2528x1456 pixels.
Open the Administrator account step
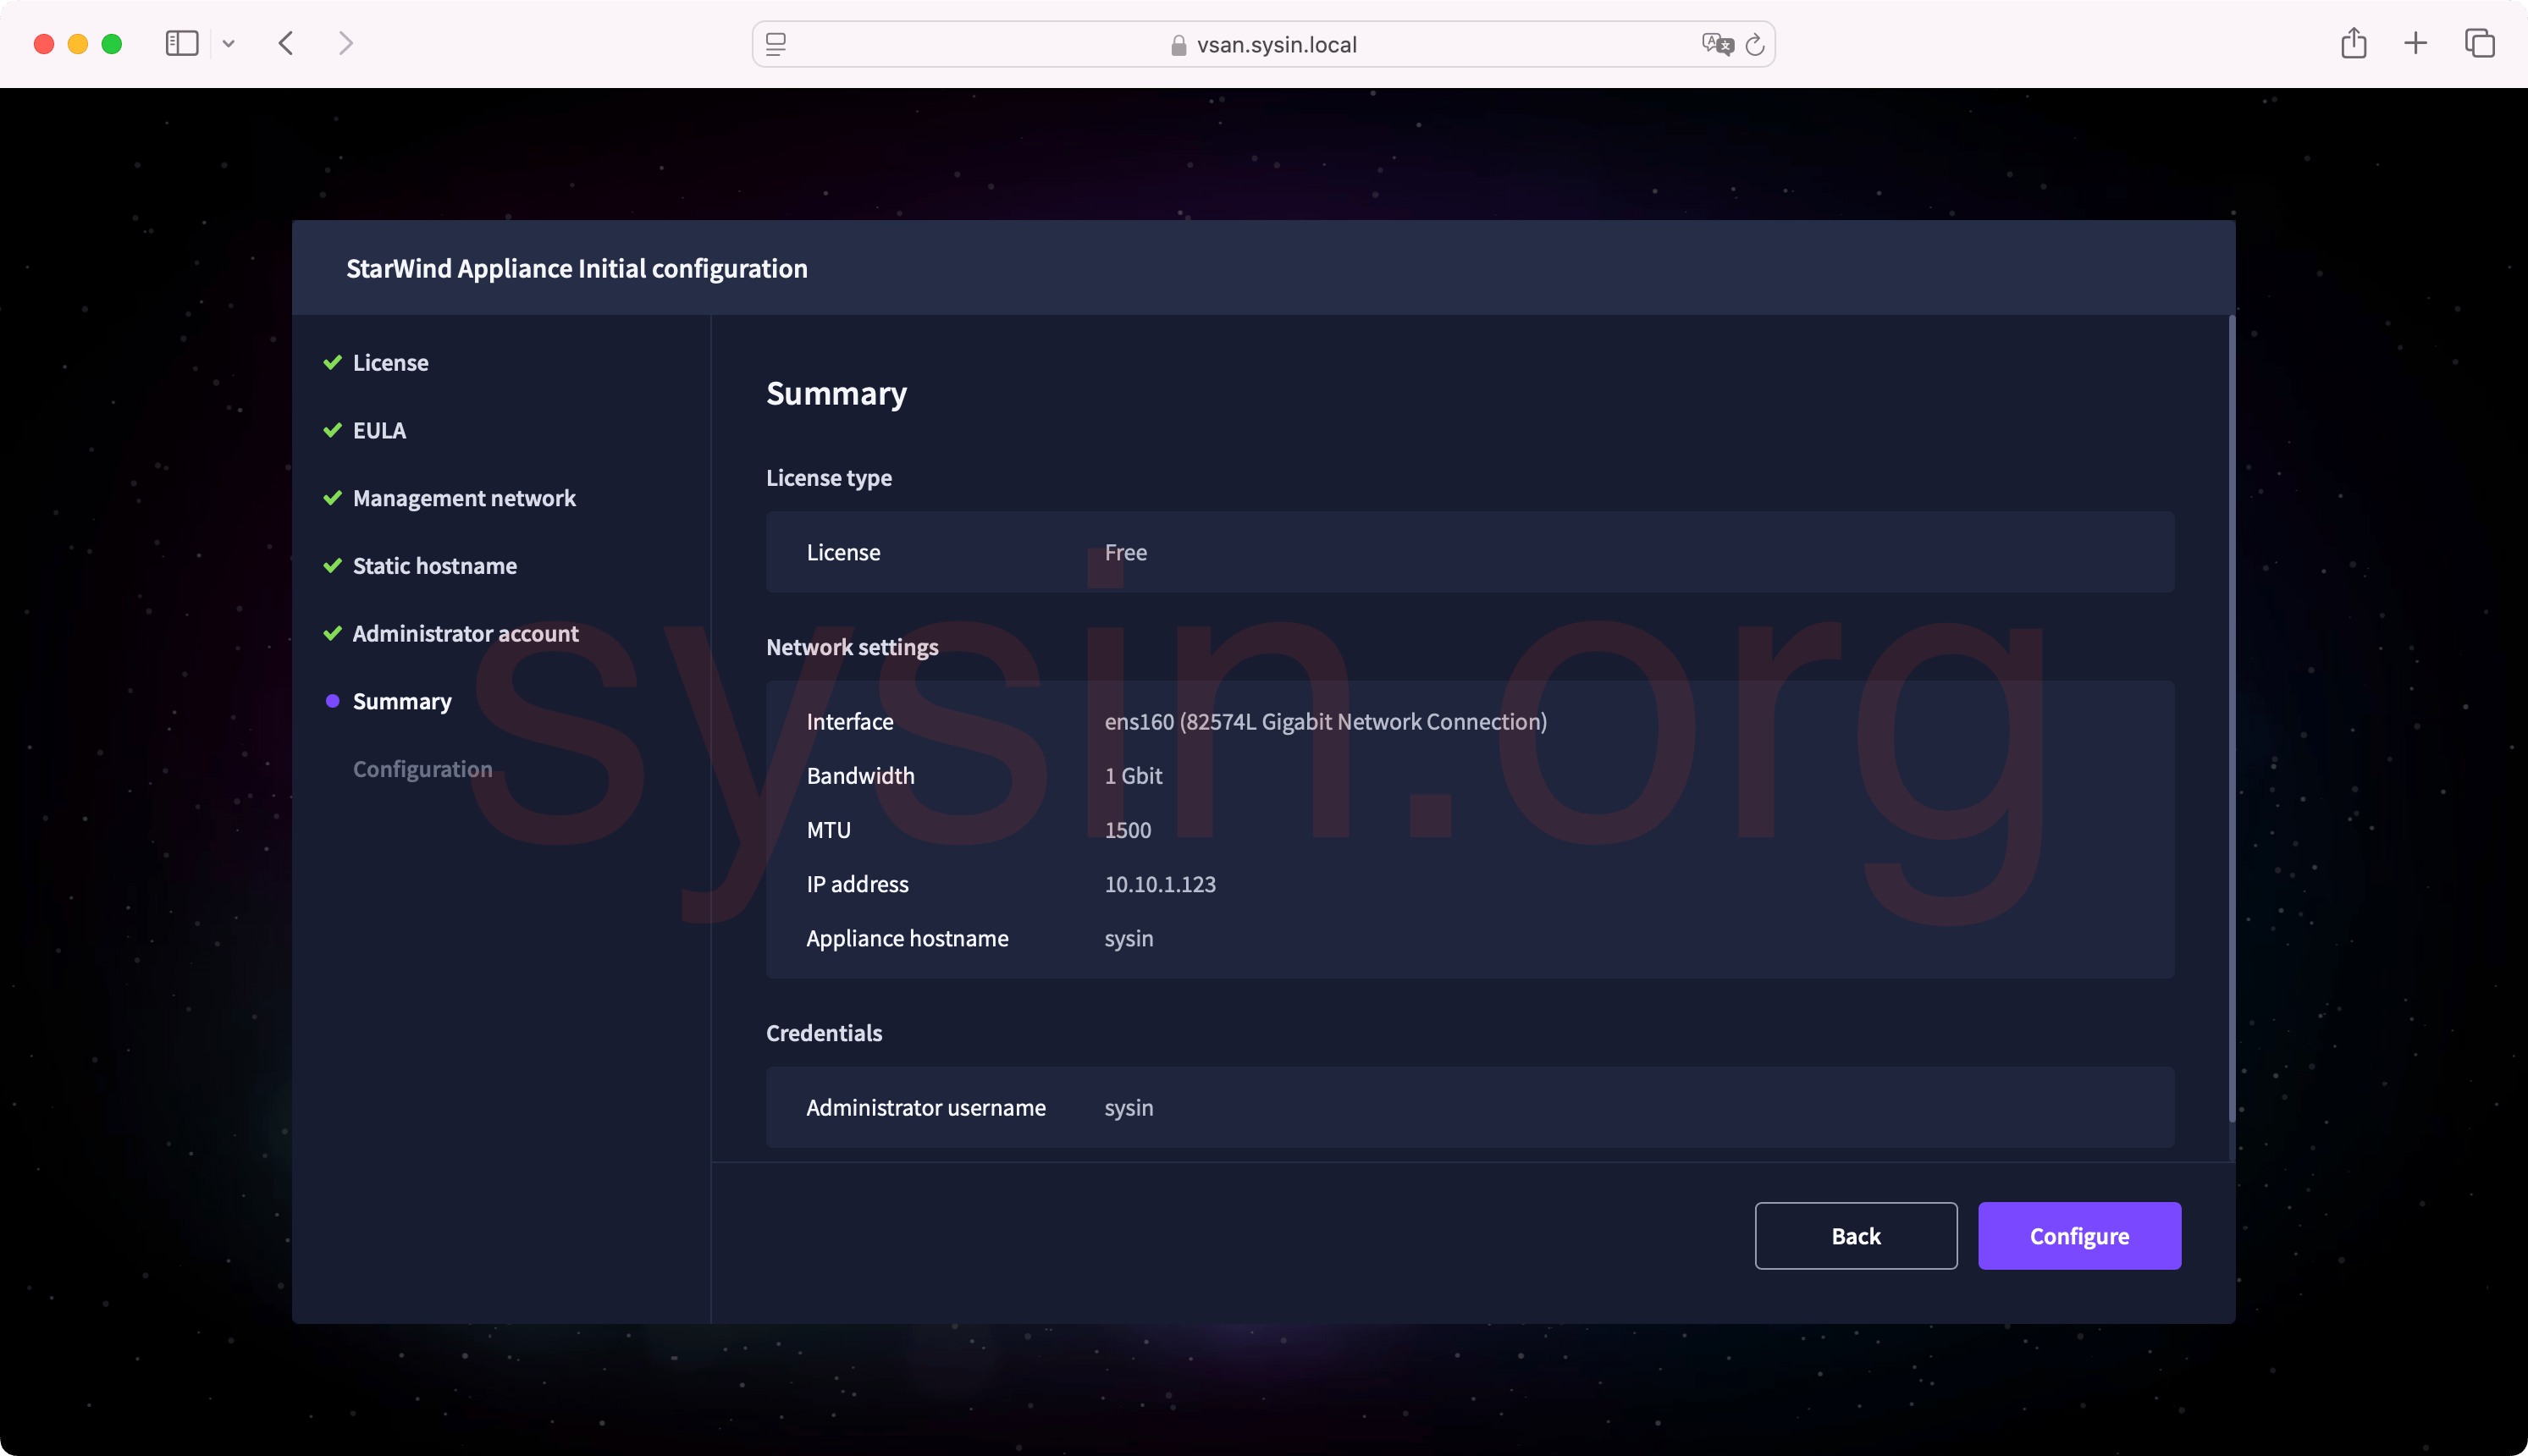pos(465,634)
